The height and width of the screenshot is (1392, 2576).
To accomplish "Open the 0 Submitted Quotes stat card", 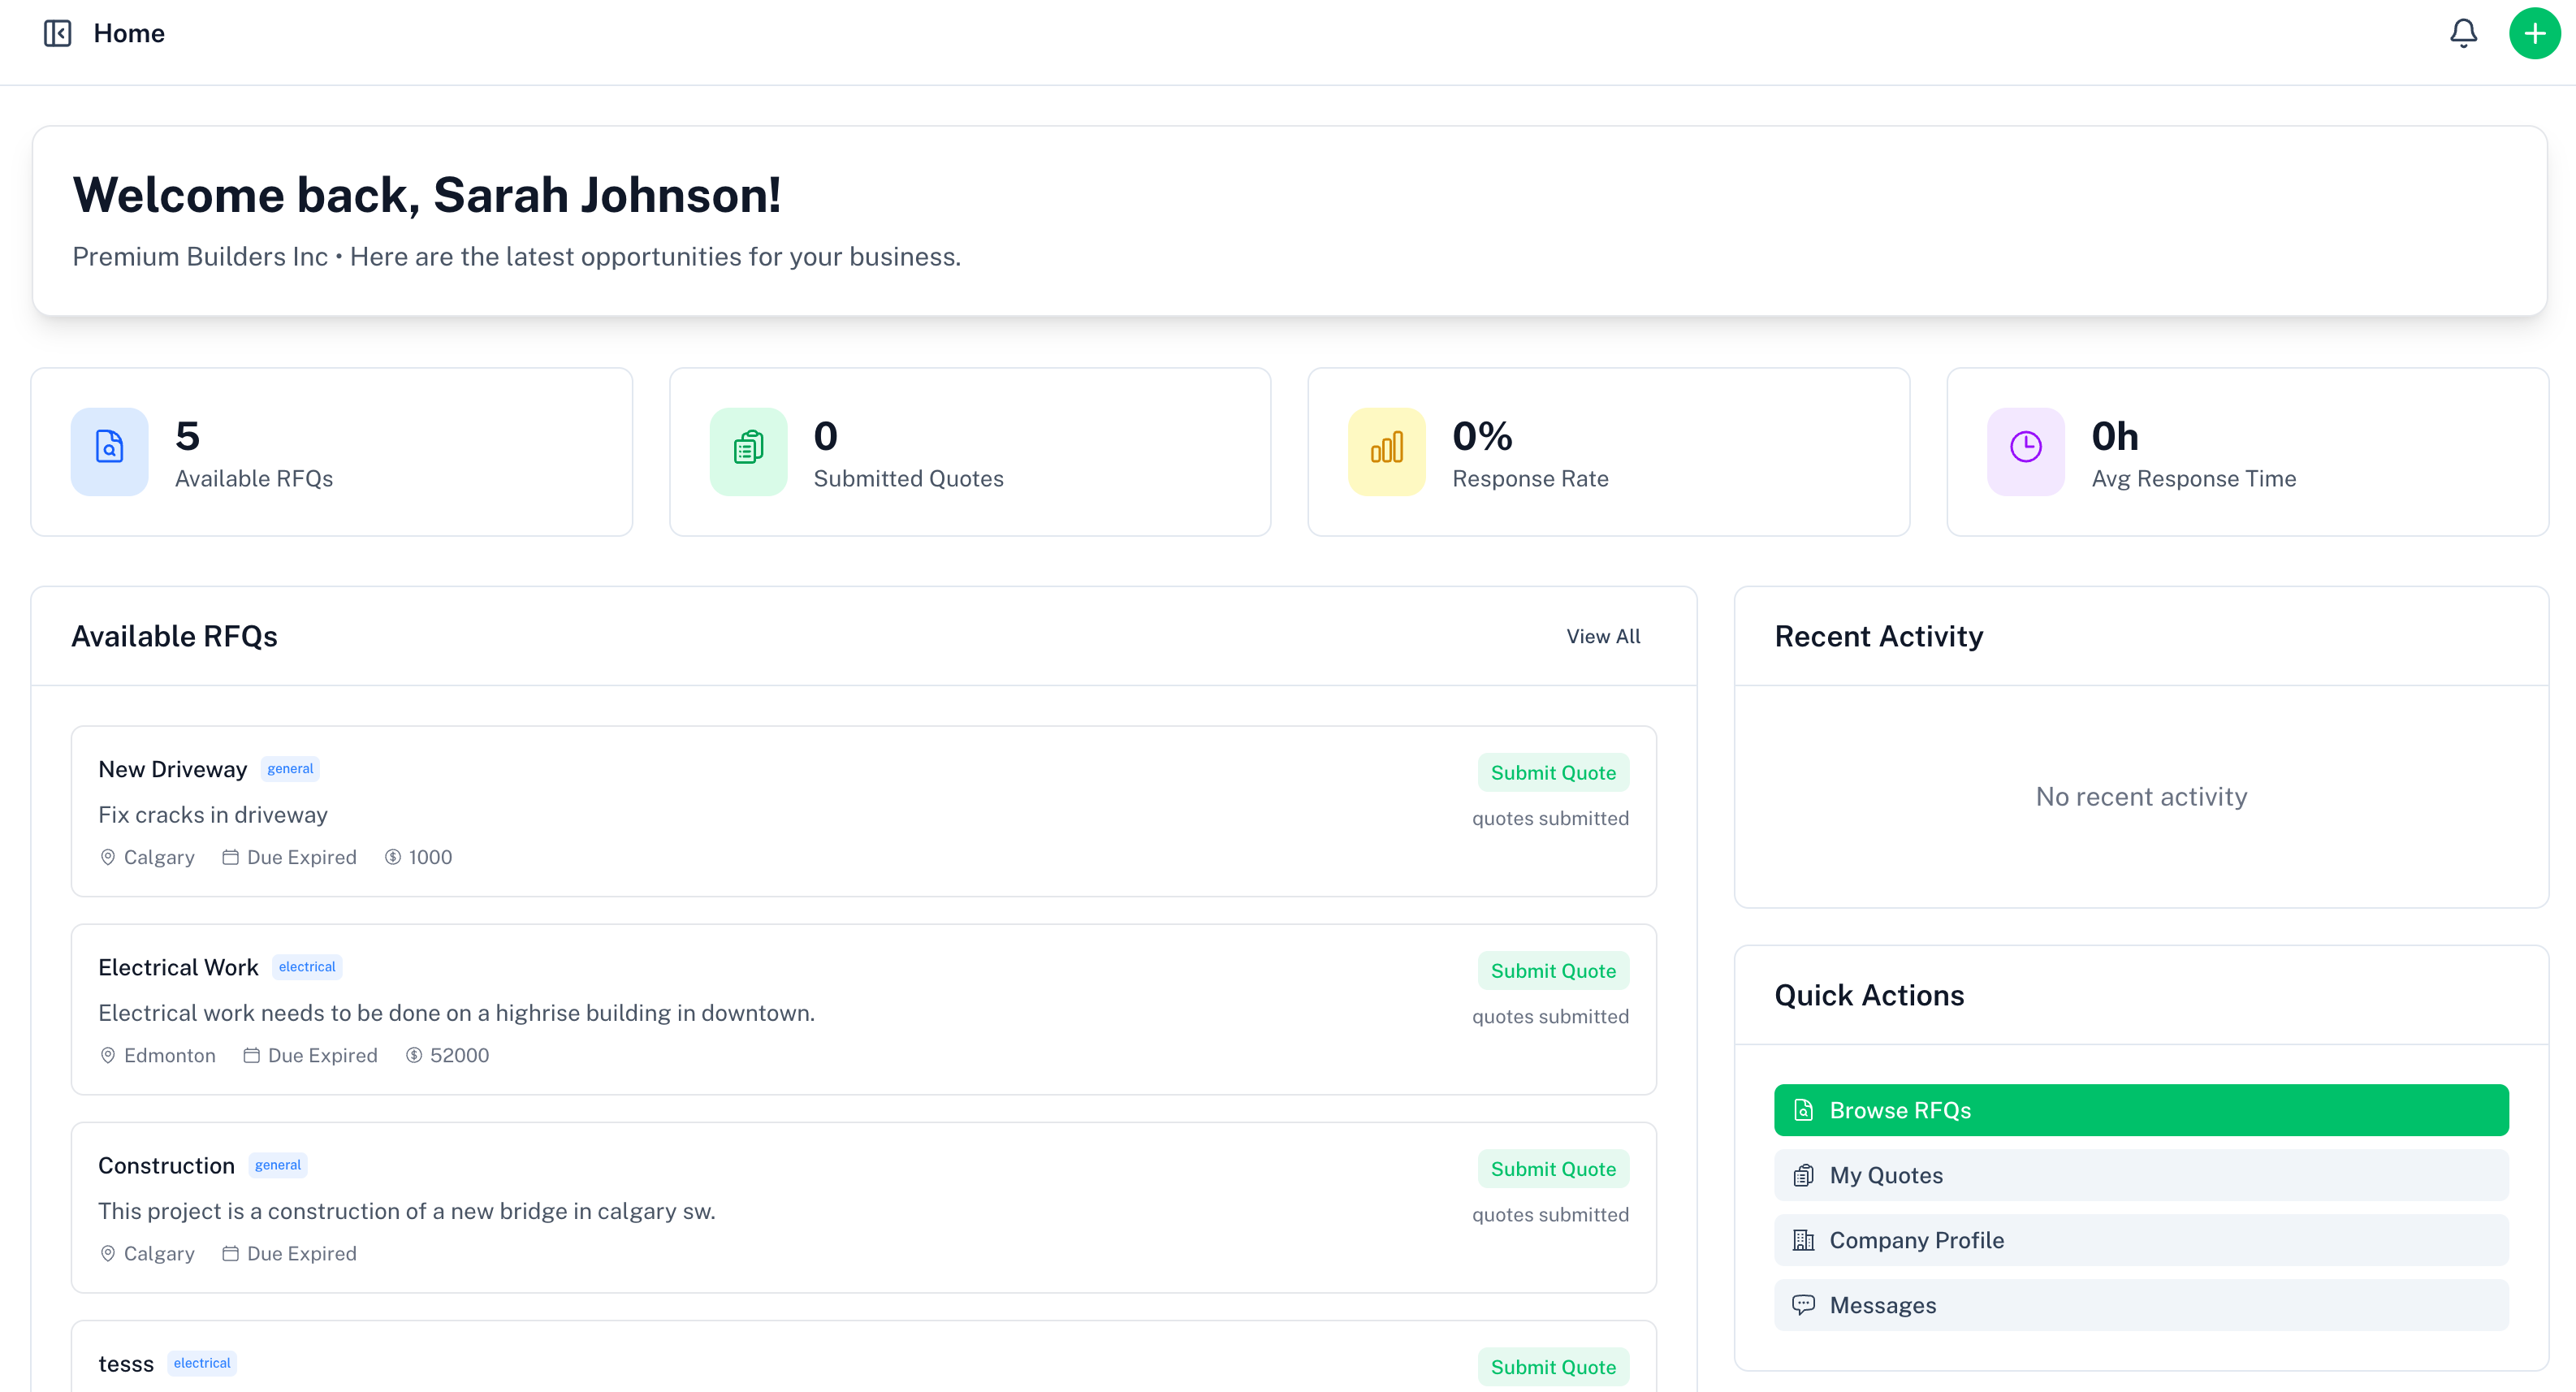I will (x=970, y=451).
